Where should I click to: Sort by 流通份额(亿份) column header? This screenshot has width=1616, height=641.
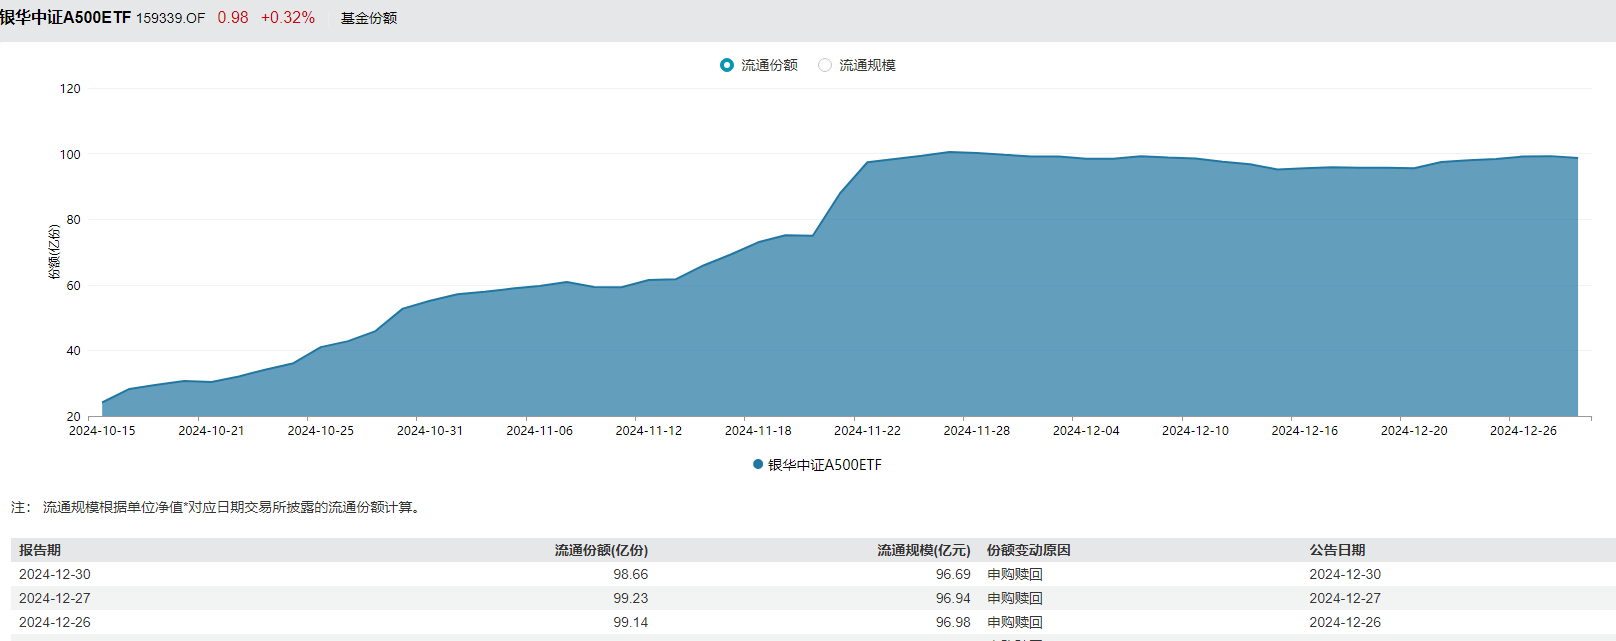(601, 550)
